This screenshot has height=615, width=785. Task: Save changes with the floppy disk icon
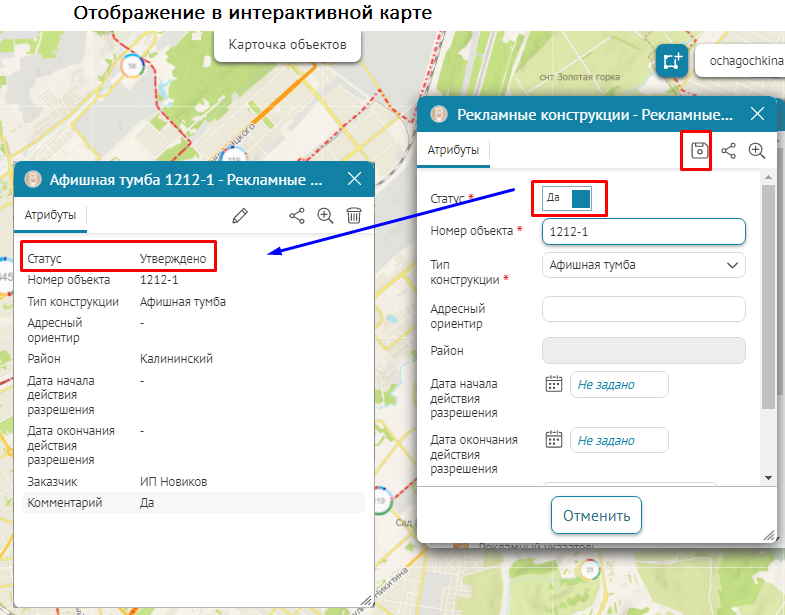[x=700, y=151]
